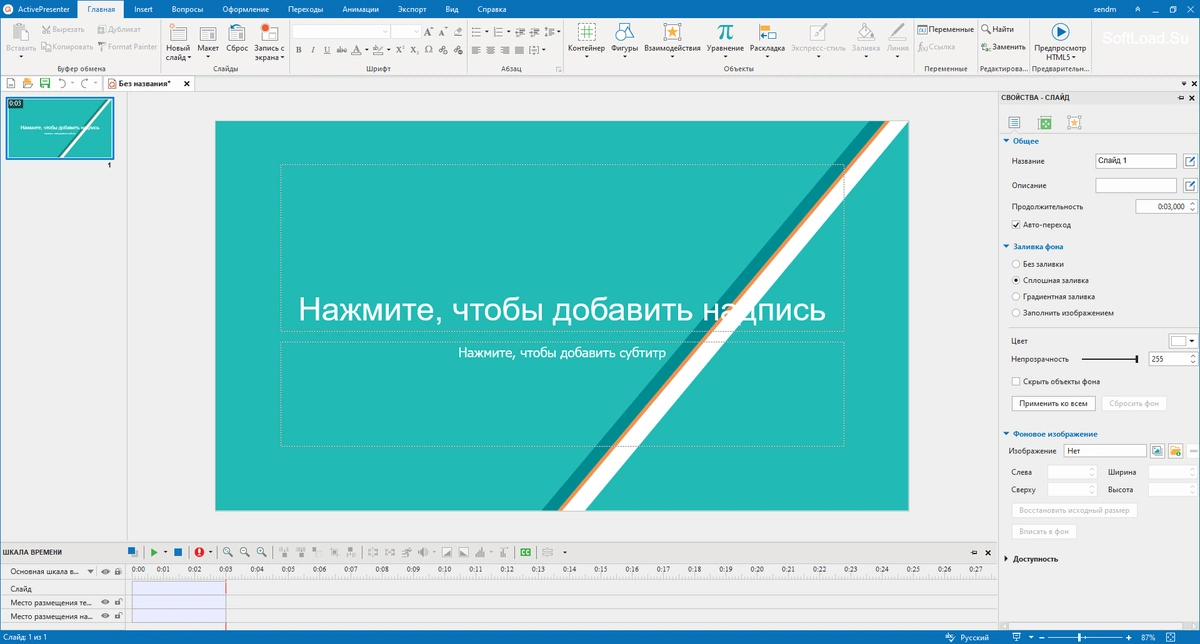Viewport: 1200px width, 644px height.
Task: Edit slide name with pencil icon
Action: pos(1190,161)
